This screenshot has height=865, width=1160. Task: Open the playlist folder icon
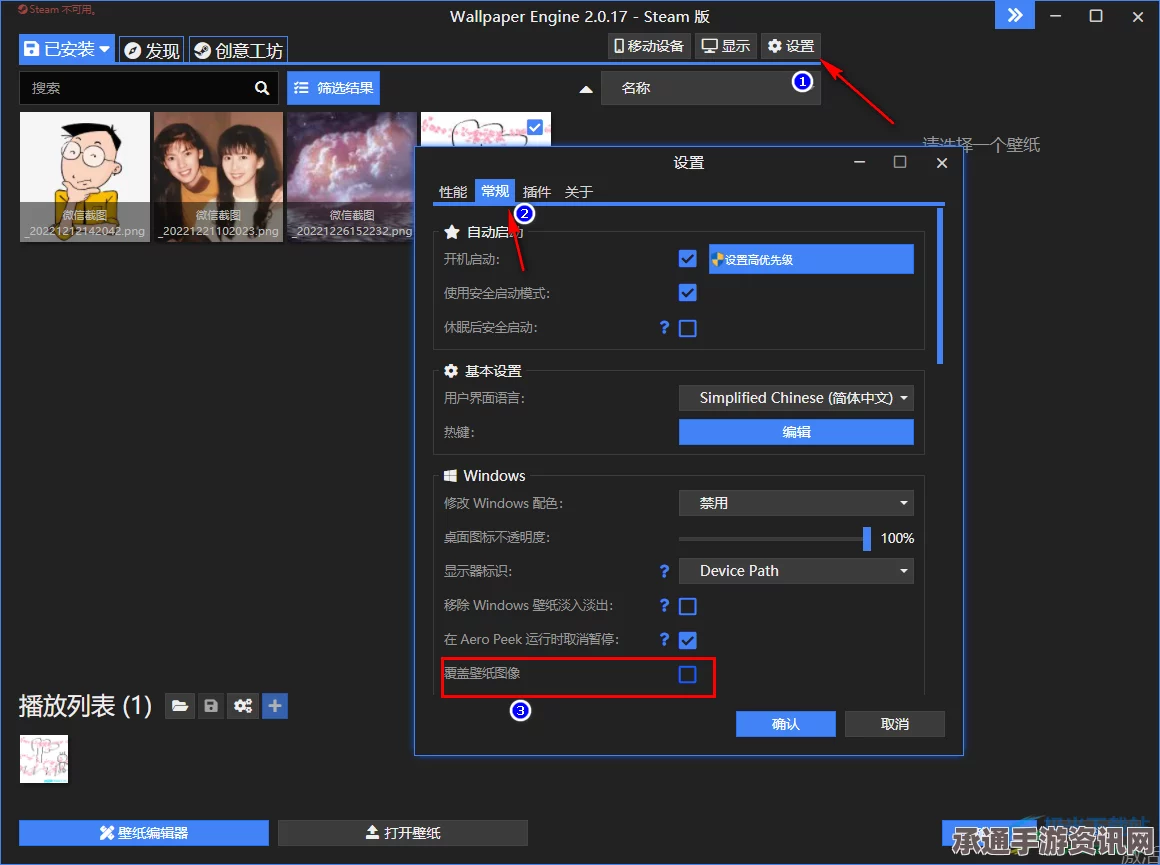[180, 706]
